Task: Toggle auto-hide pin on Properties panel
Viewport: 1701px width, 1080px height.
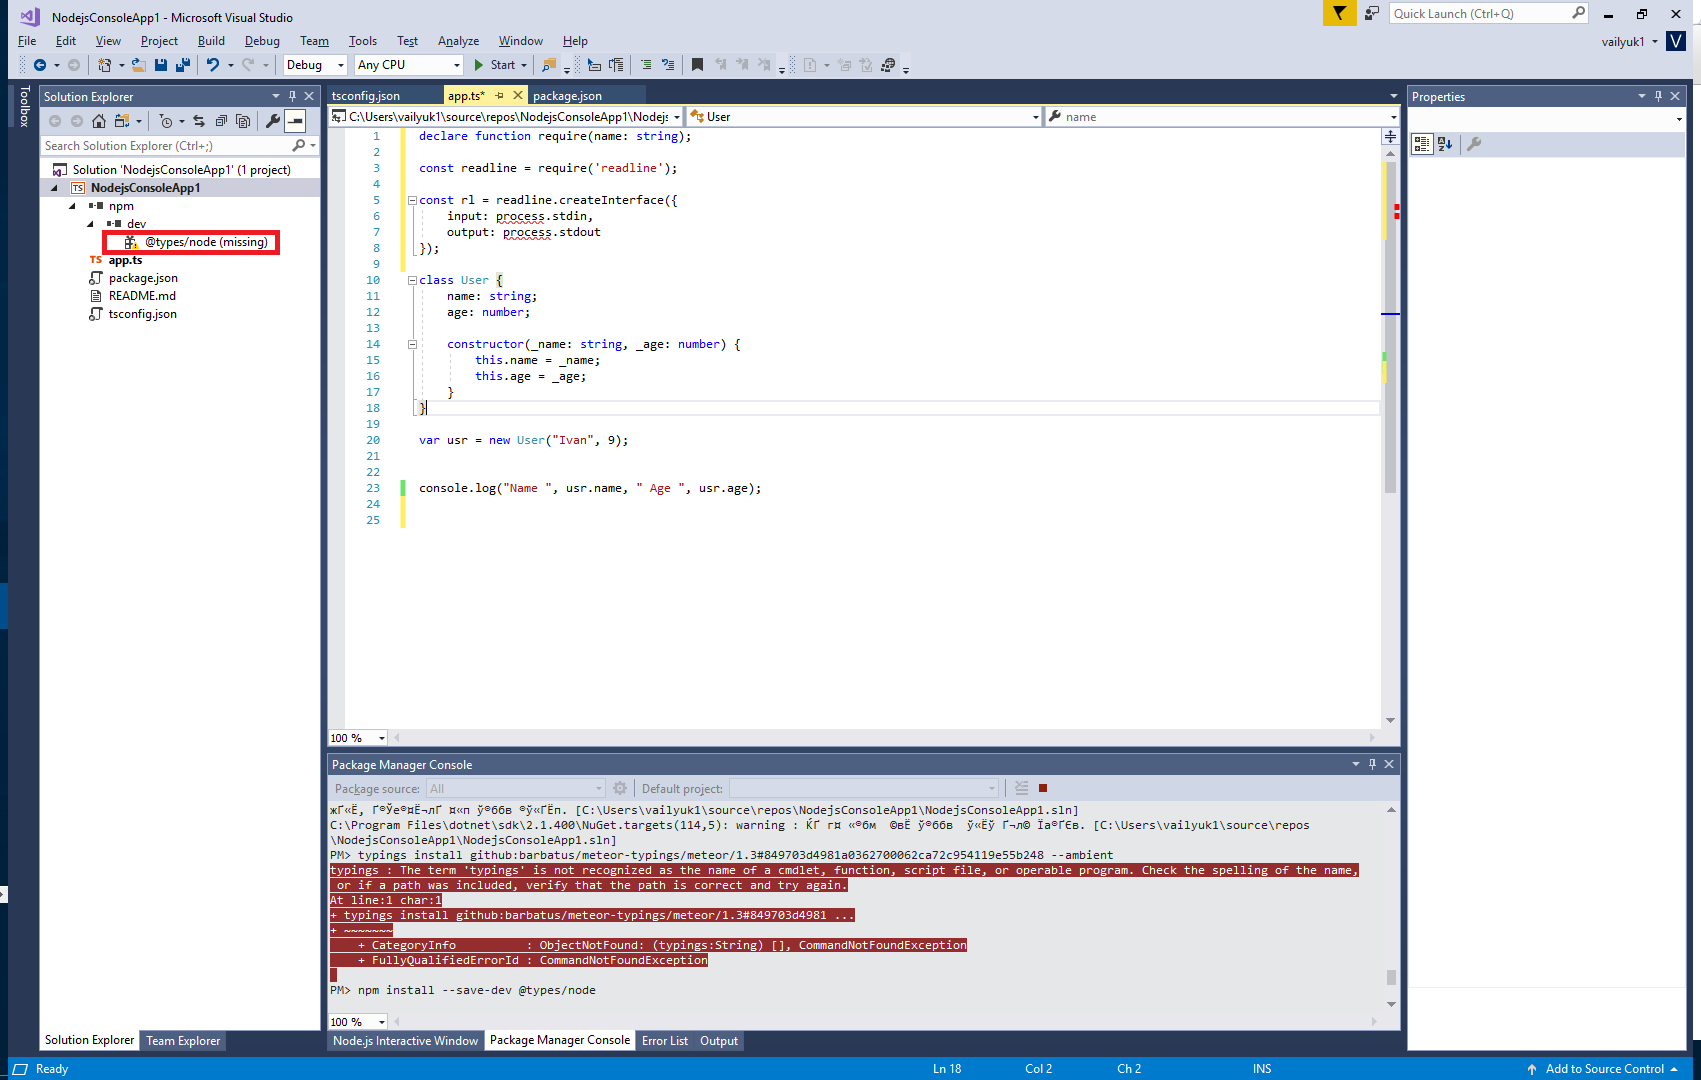Action: (1658, 96)
